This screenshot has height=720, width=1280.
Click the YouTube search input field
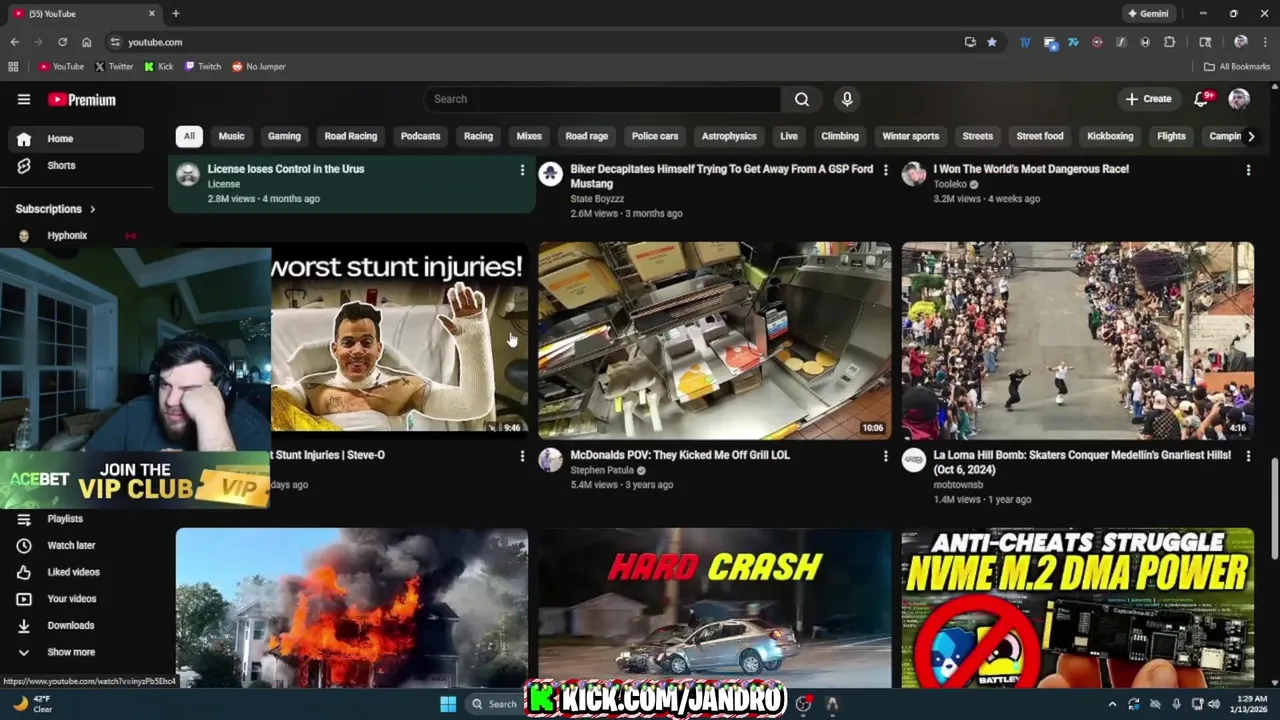tap(602, 99)
